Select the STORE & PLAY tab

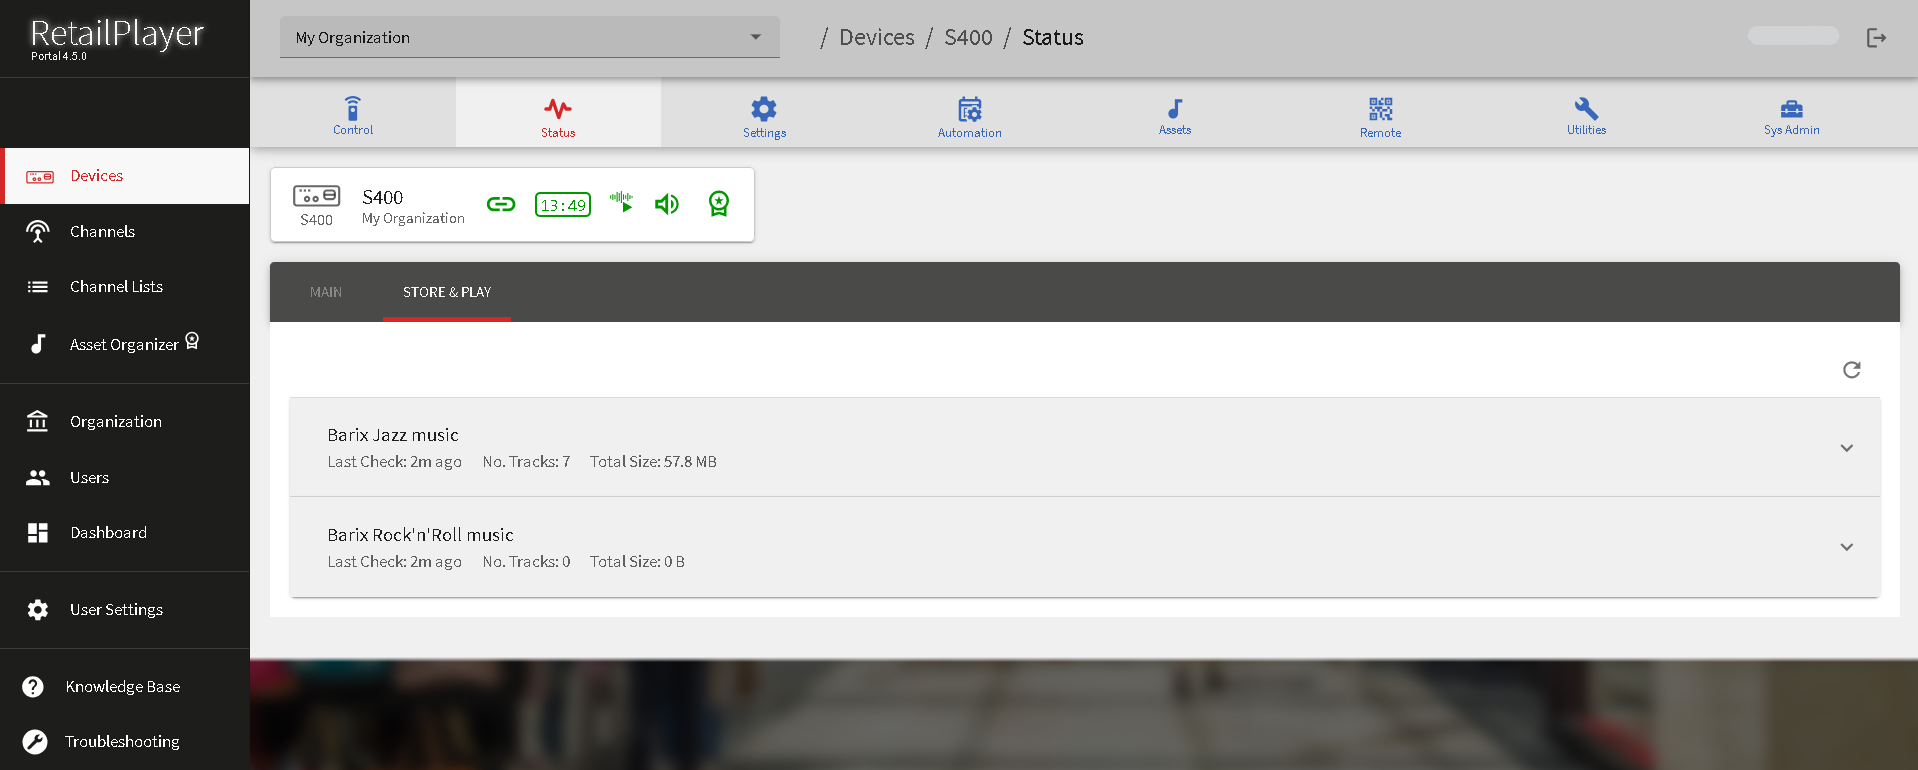447,292
